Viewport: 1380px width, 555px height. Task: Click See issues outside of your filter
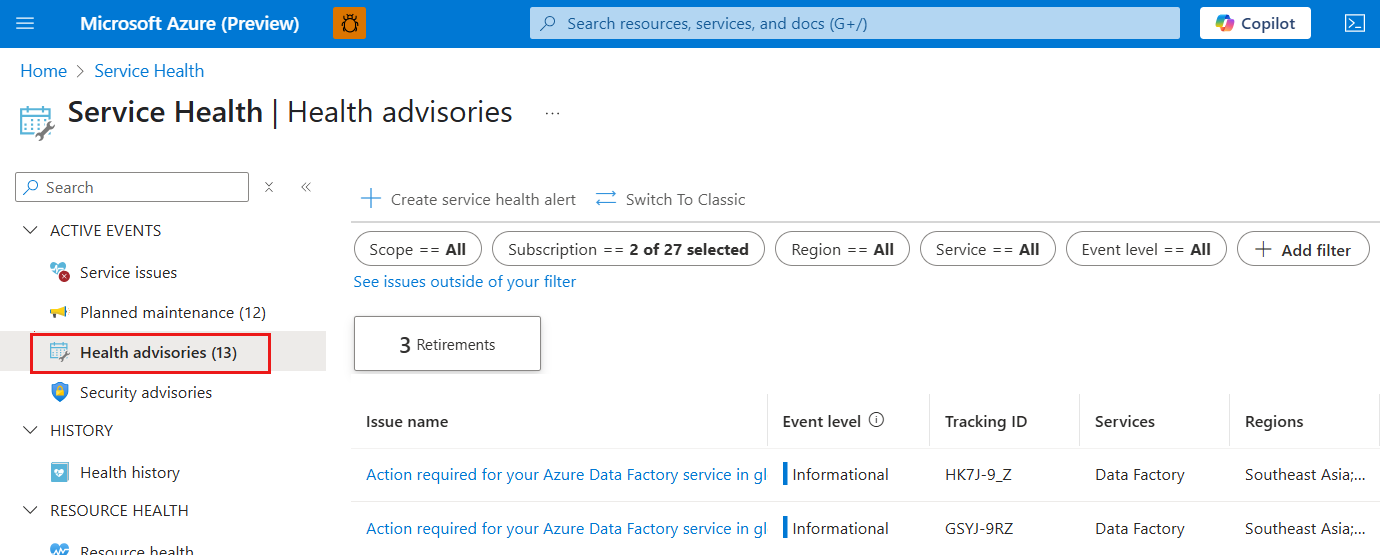(465, 282)
